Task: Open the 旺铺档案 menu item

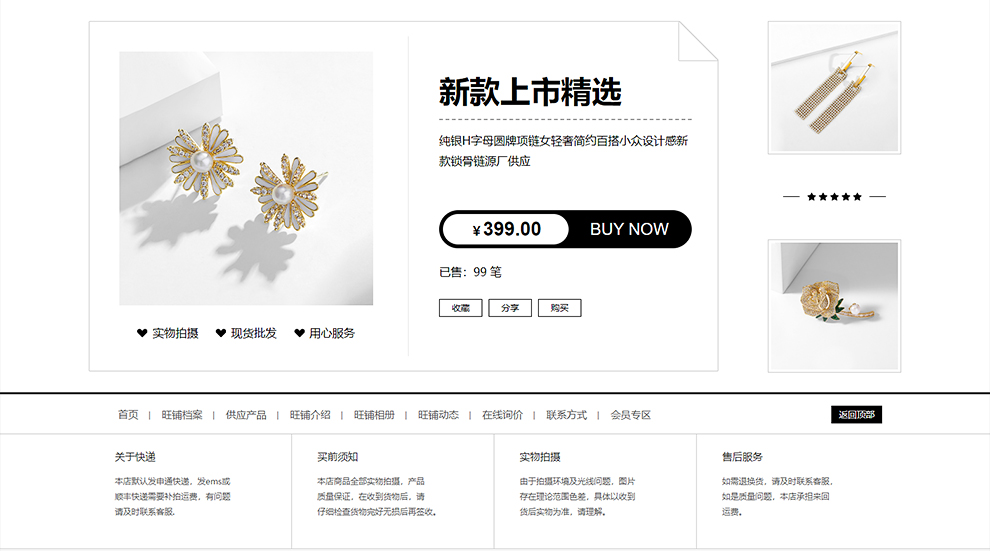Action: [x=182, y=415]
